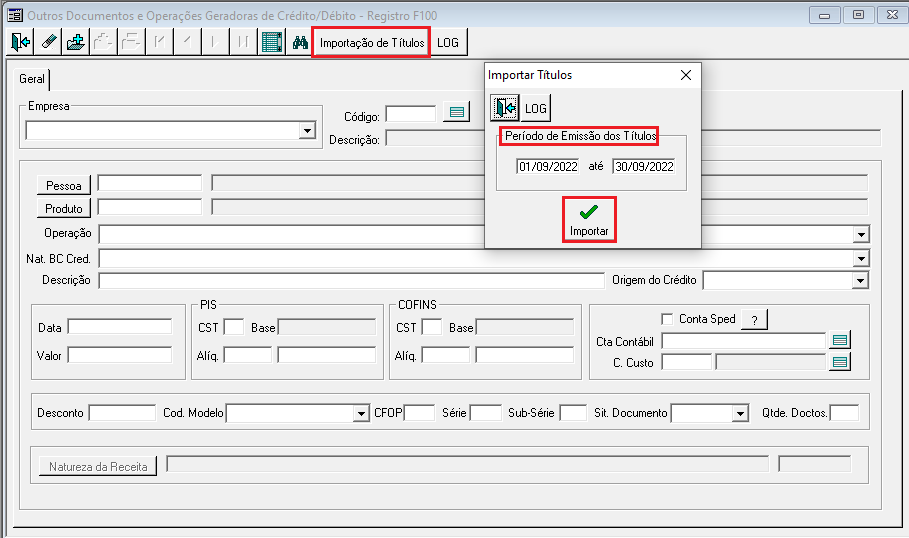Click the previous record navigation icon

tap(187, 42)
